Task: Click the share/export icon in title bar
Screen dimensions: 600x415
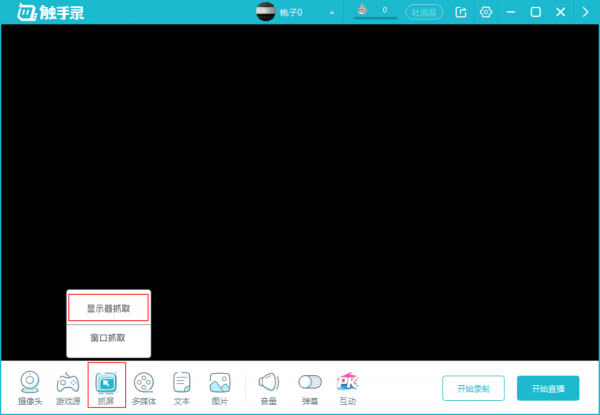Action: (x=461, y=12)
